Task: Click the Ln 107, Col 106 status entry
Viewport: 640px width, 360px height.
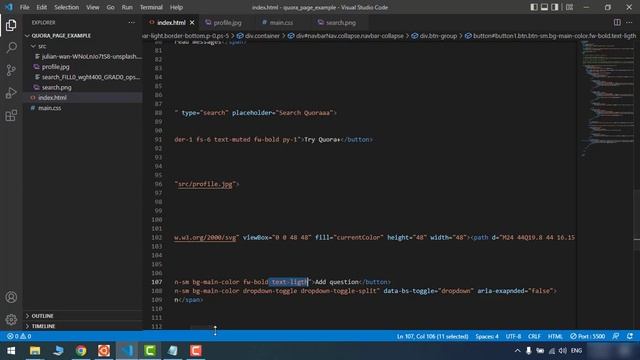Action: tap(432, 336)
